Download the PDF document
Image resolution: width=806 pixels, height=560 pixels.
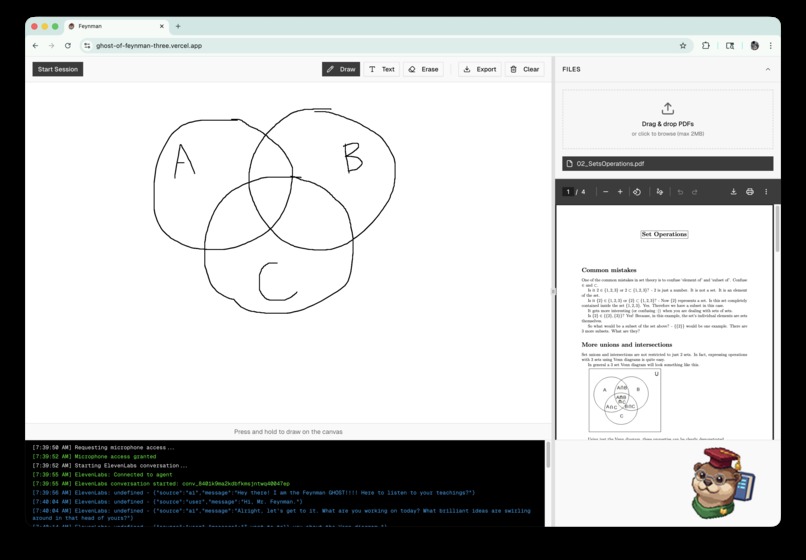point(734,192)
